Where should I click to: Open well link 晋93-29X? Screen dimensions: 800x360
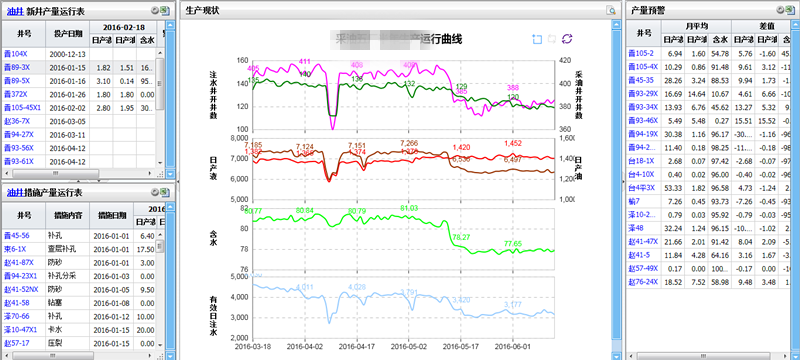click(x=643, y=94)
